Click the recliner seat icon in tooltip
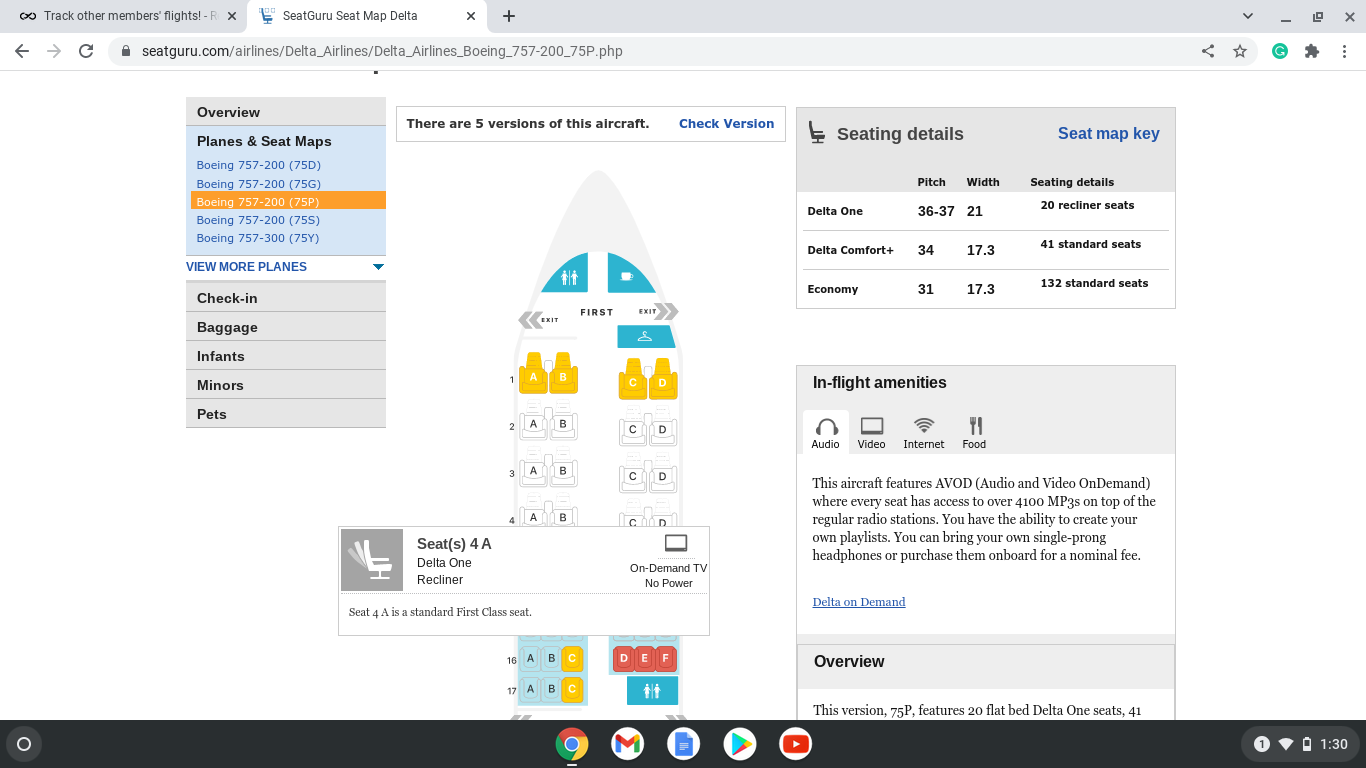Screen dimensions: 1366x768 [x=372, y=560]
